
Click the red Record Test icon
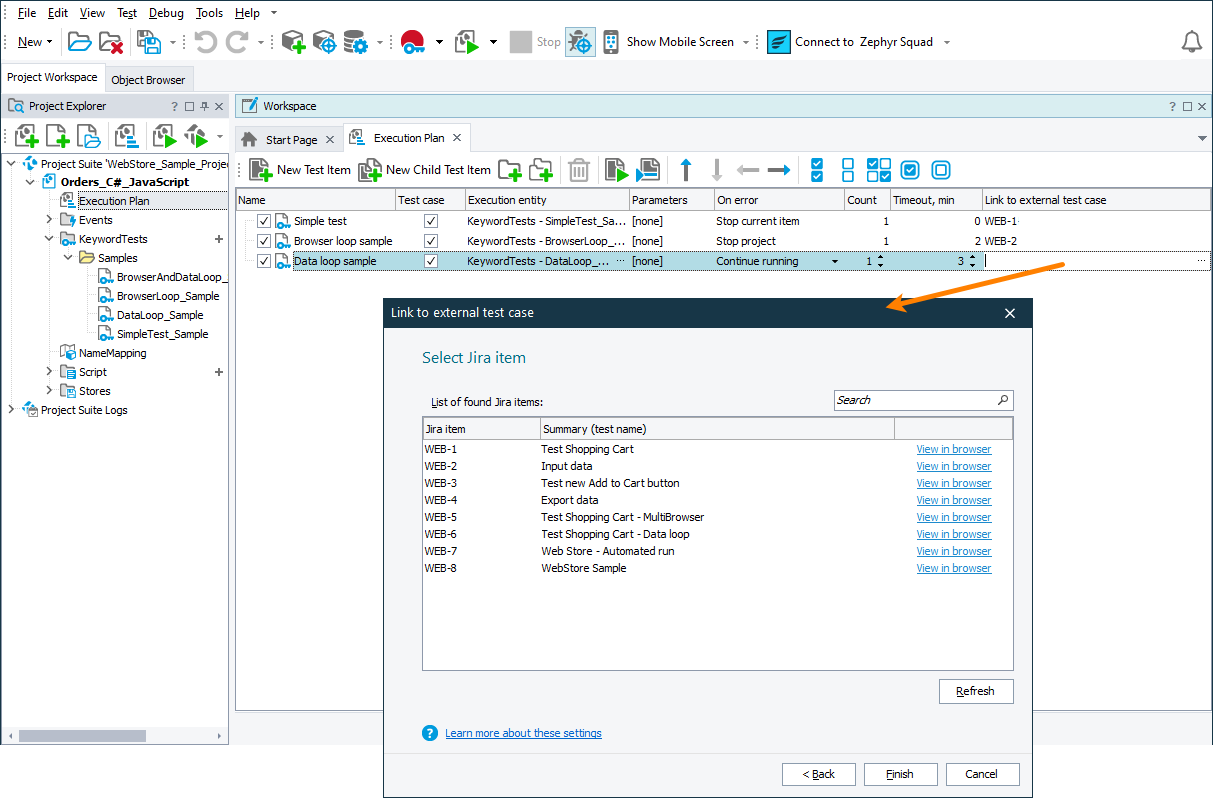(x=412, y=42)
